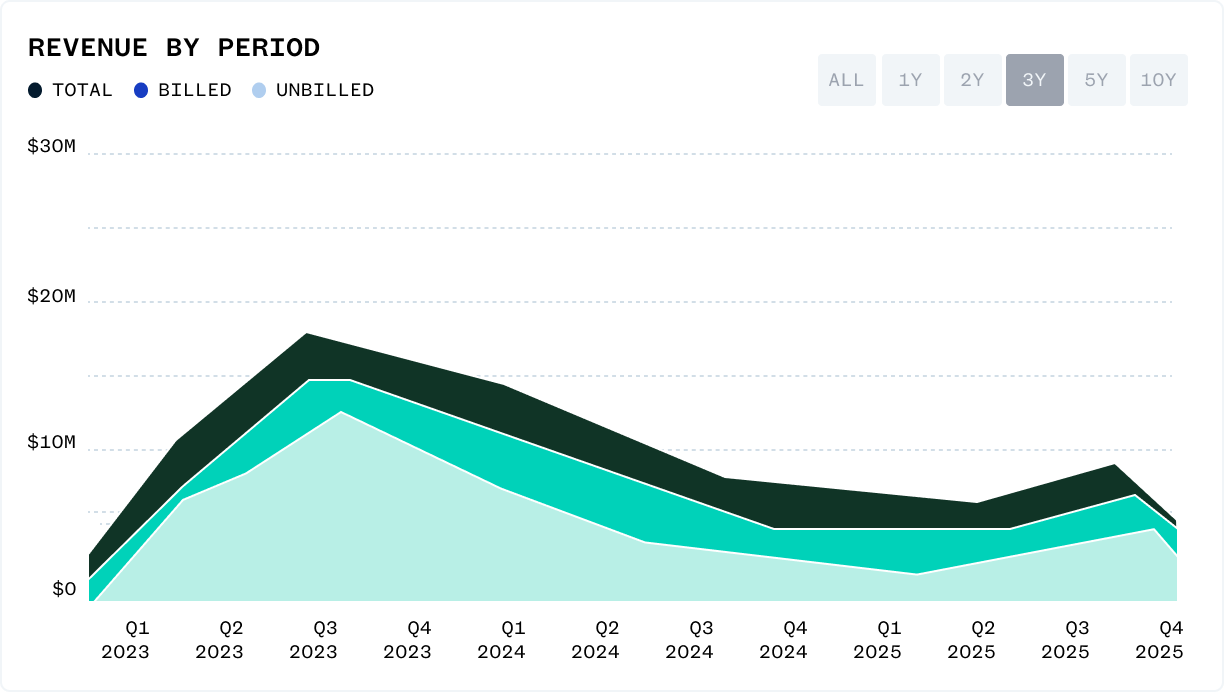Toggle the UNBILLED series legend dot
This screenshot has height=692, width=1224.
click(259, 90)
